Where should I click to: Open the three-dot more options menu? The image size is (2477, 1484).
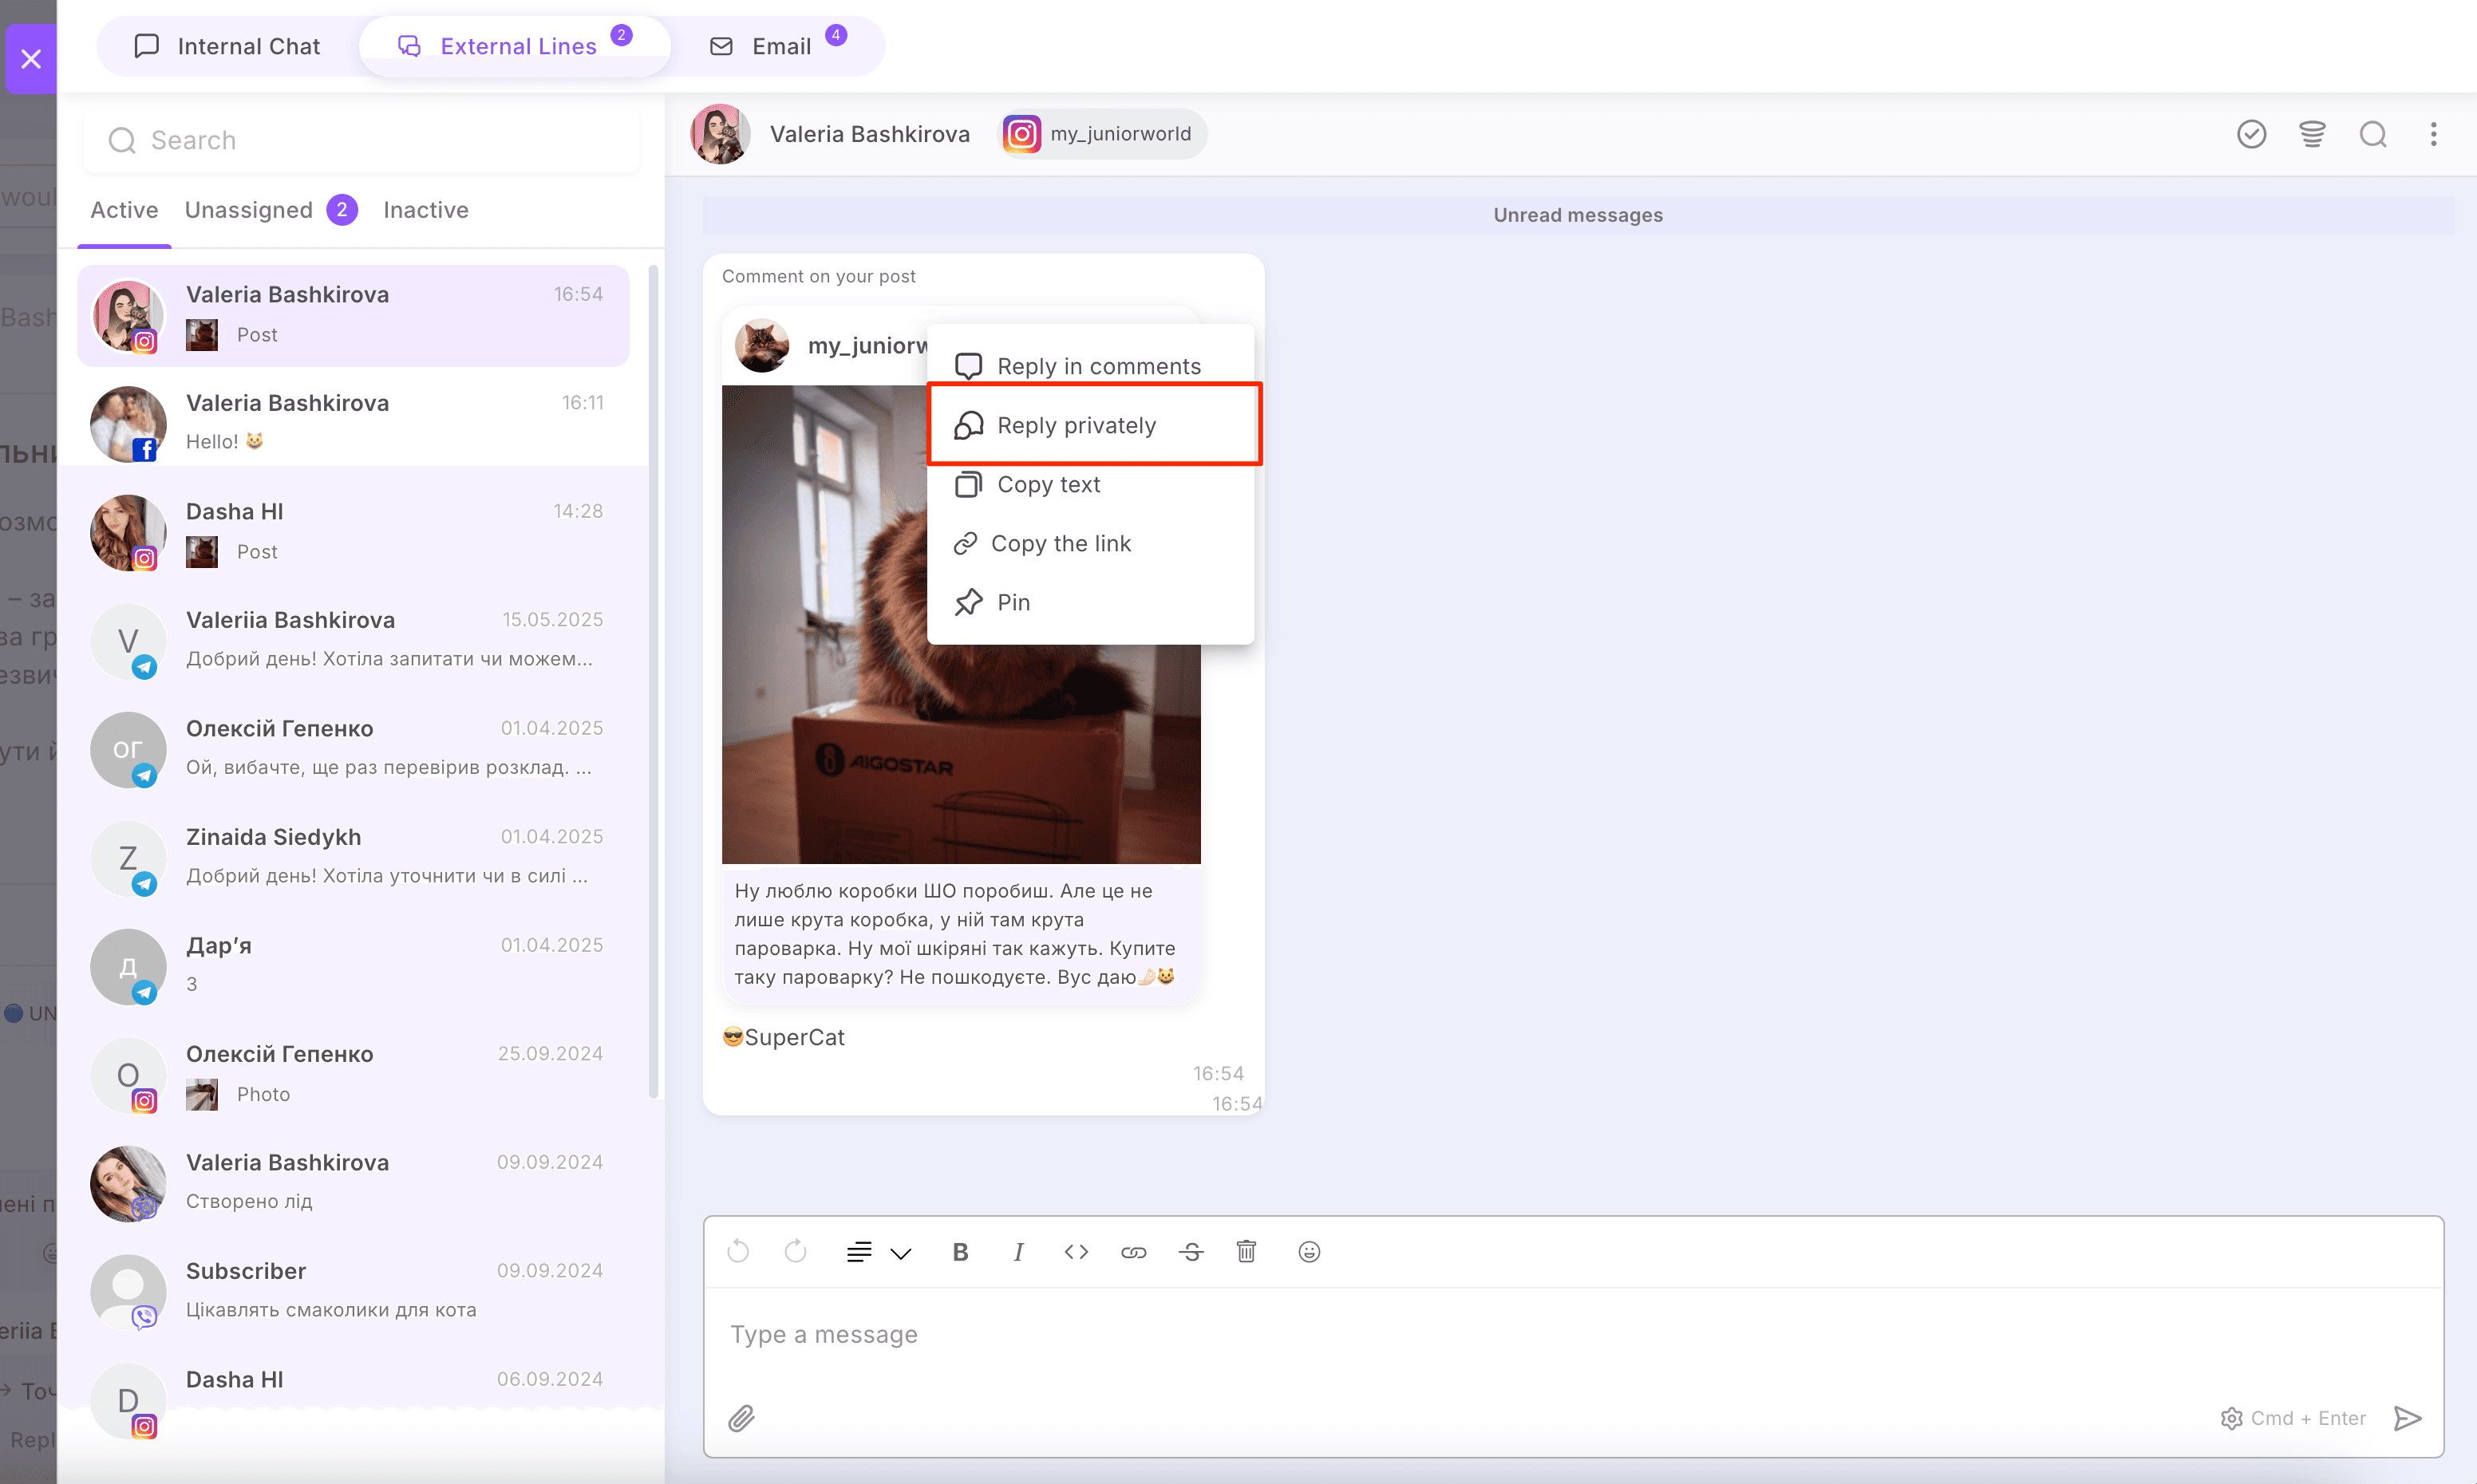coord(2433,134)
